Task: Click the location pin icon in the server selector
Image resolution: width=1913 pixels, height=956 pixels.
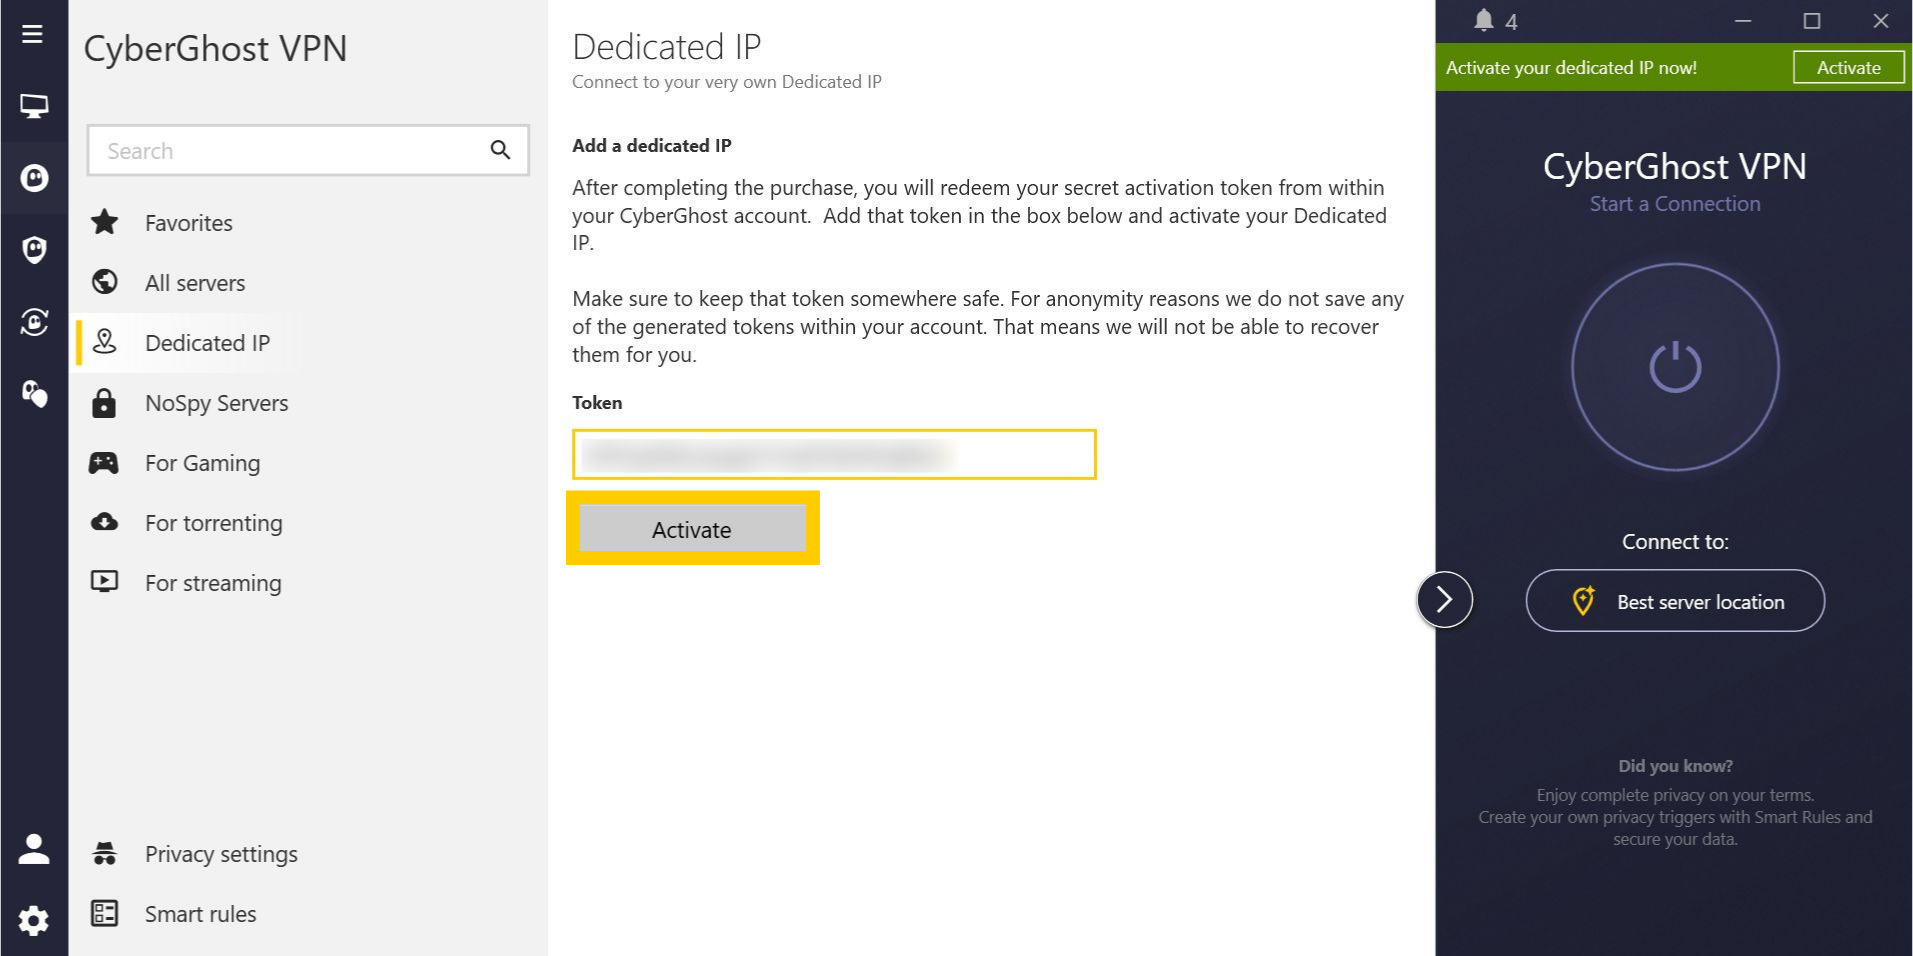Action: [1583, 601]
